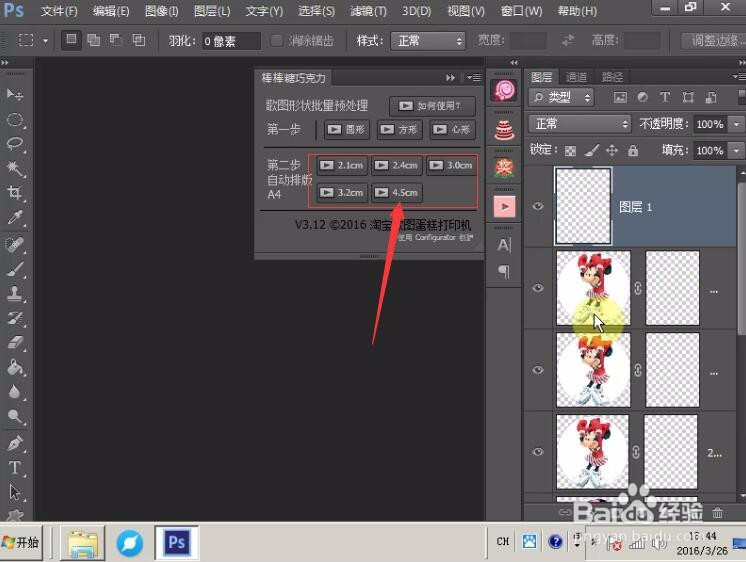Filter layers by adjustment type
This screenshot has height=562, width=746.
(643, 98)
